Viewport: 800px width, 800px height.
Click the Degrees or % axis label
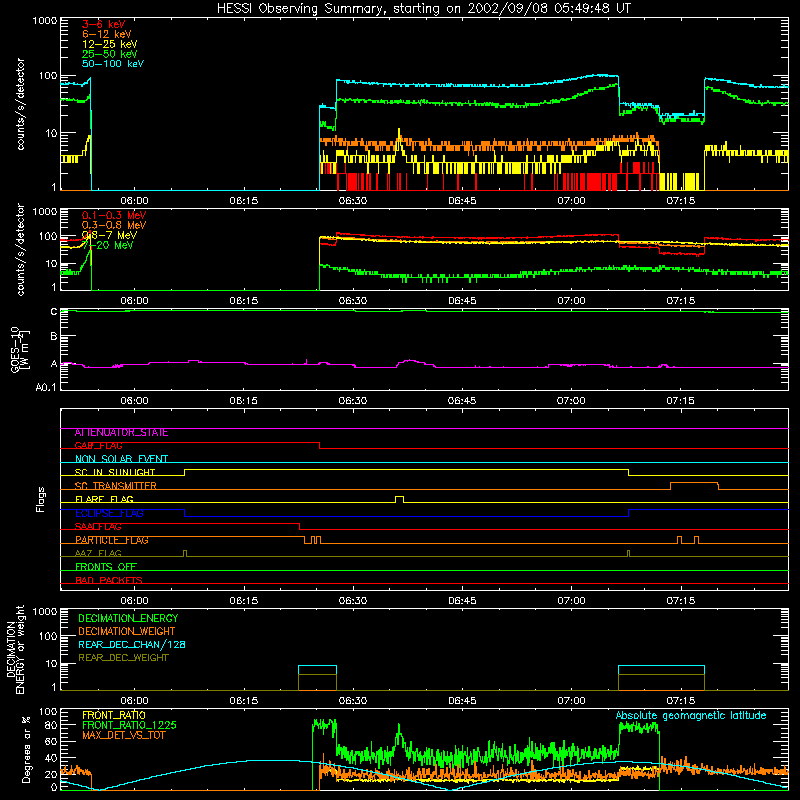[x=26, y=749]
